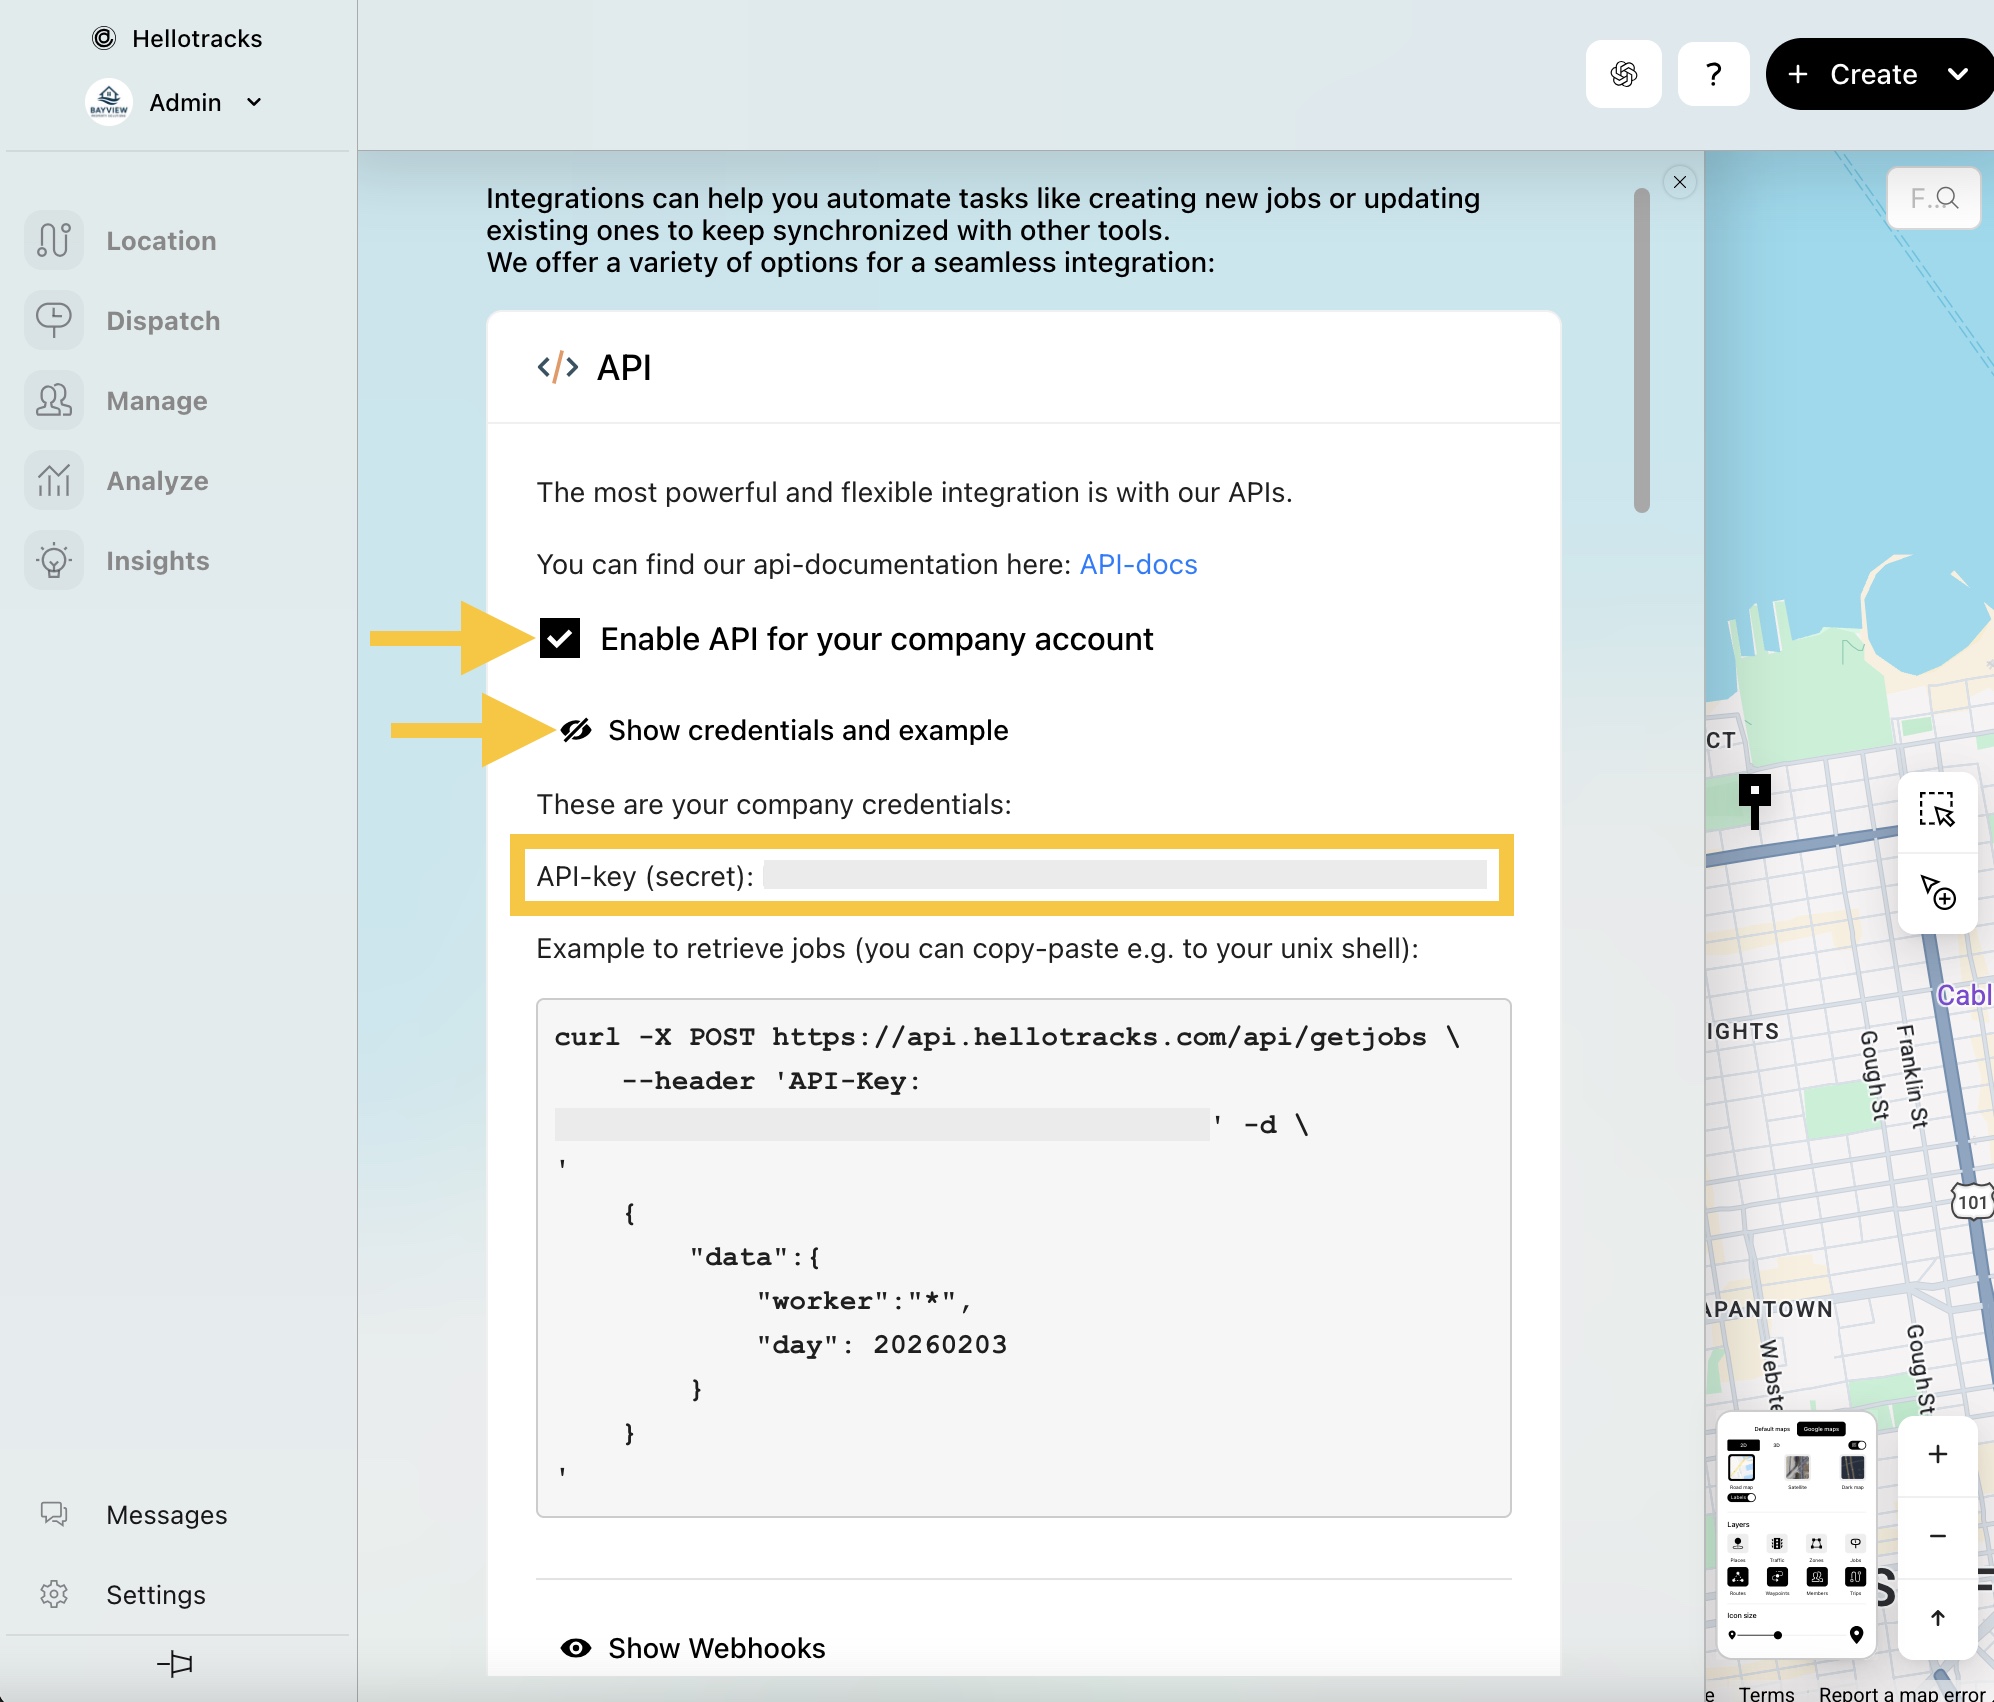Close the integrations panel

(1680, 182)
